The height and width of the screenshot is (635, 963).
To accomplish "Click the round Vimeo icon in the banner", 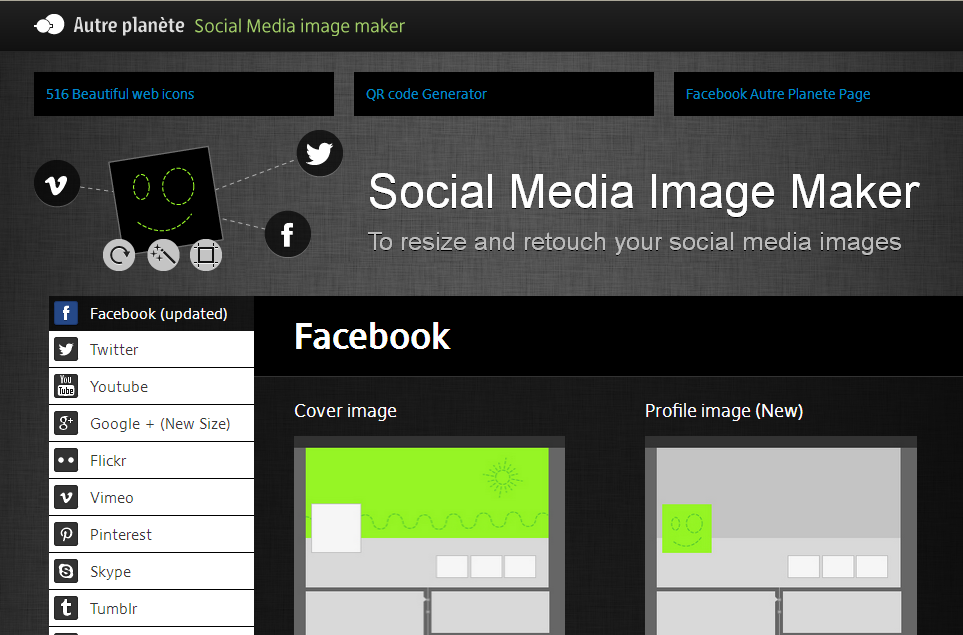I will tap(57, 184).
